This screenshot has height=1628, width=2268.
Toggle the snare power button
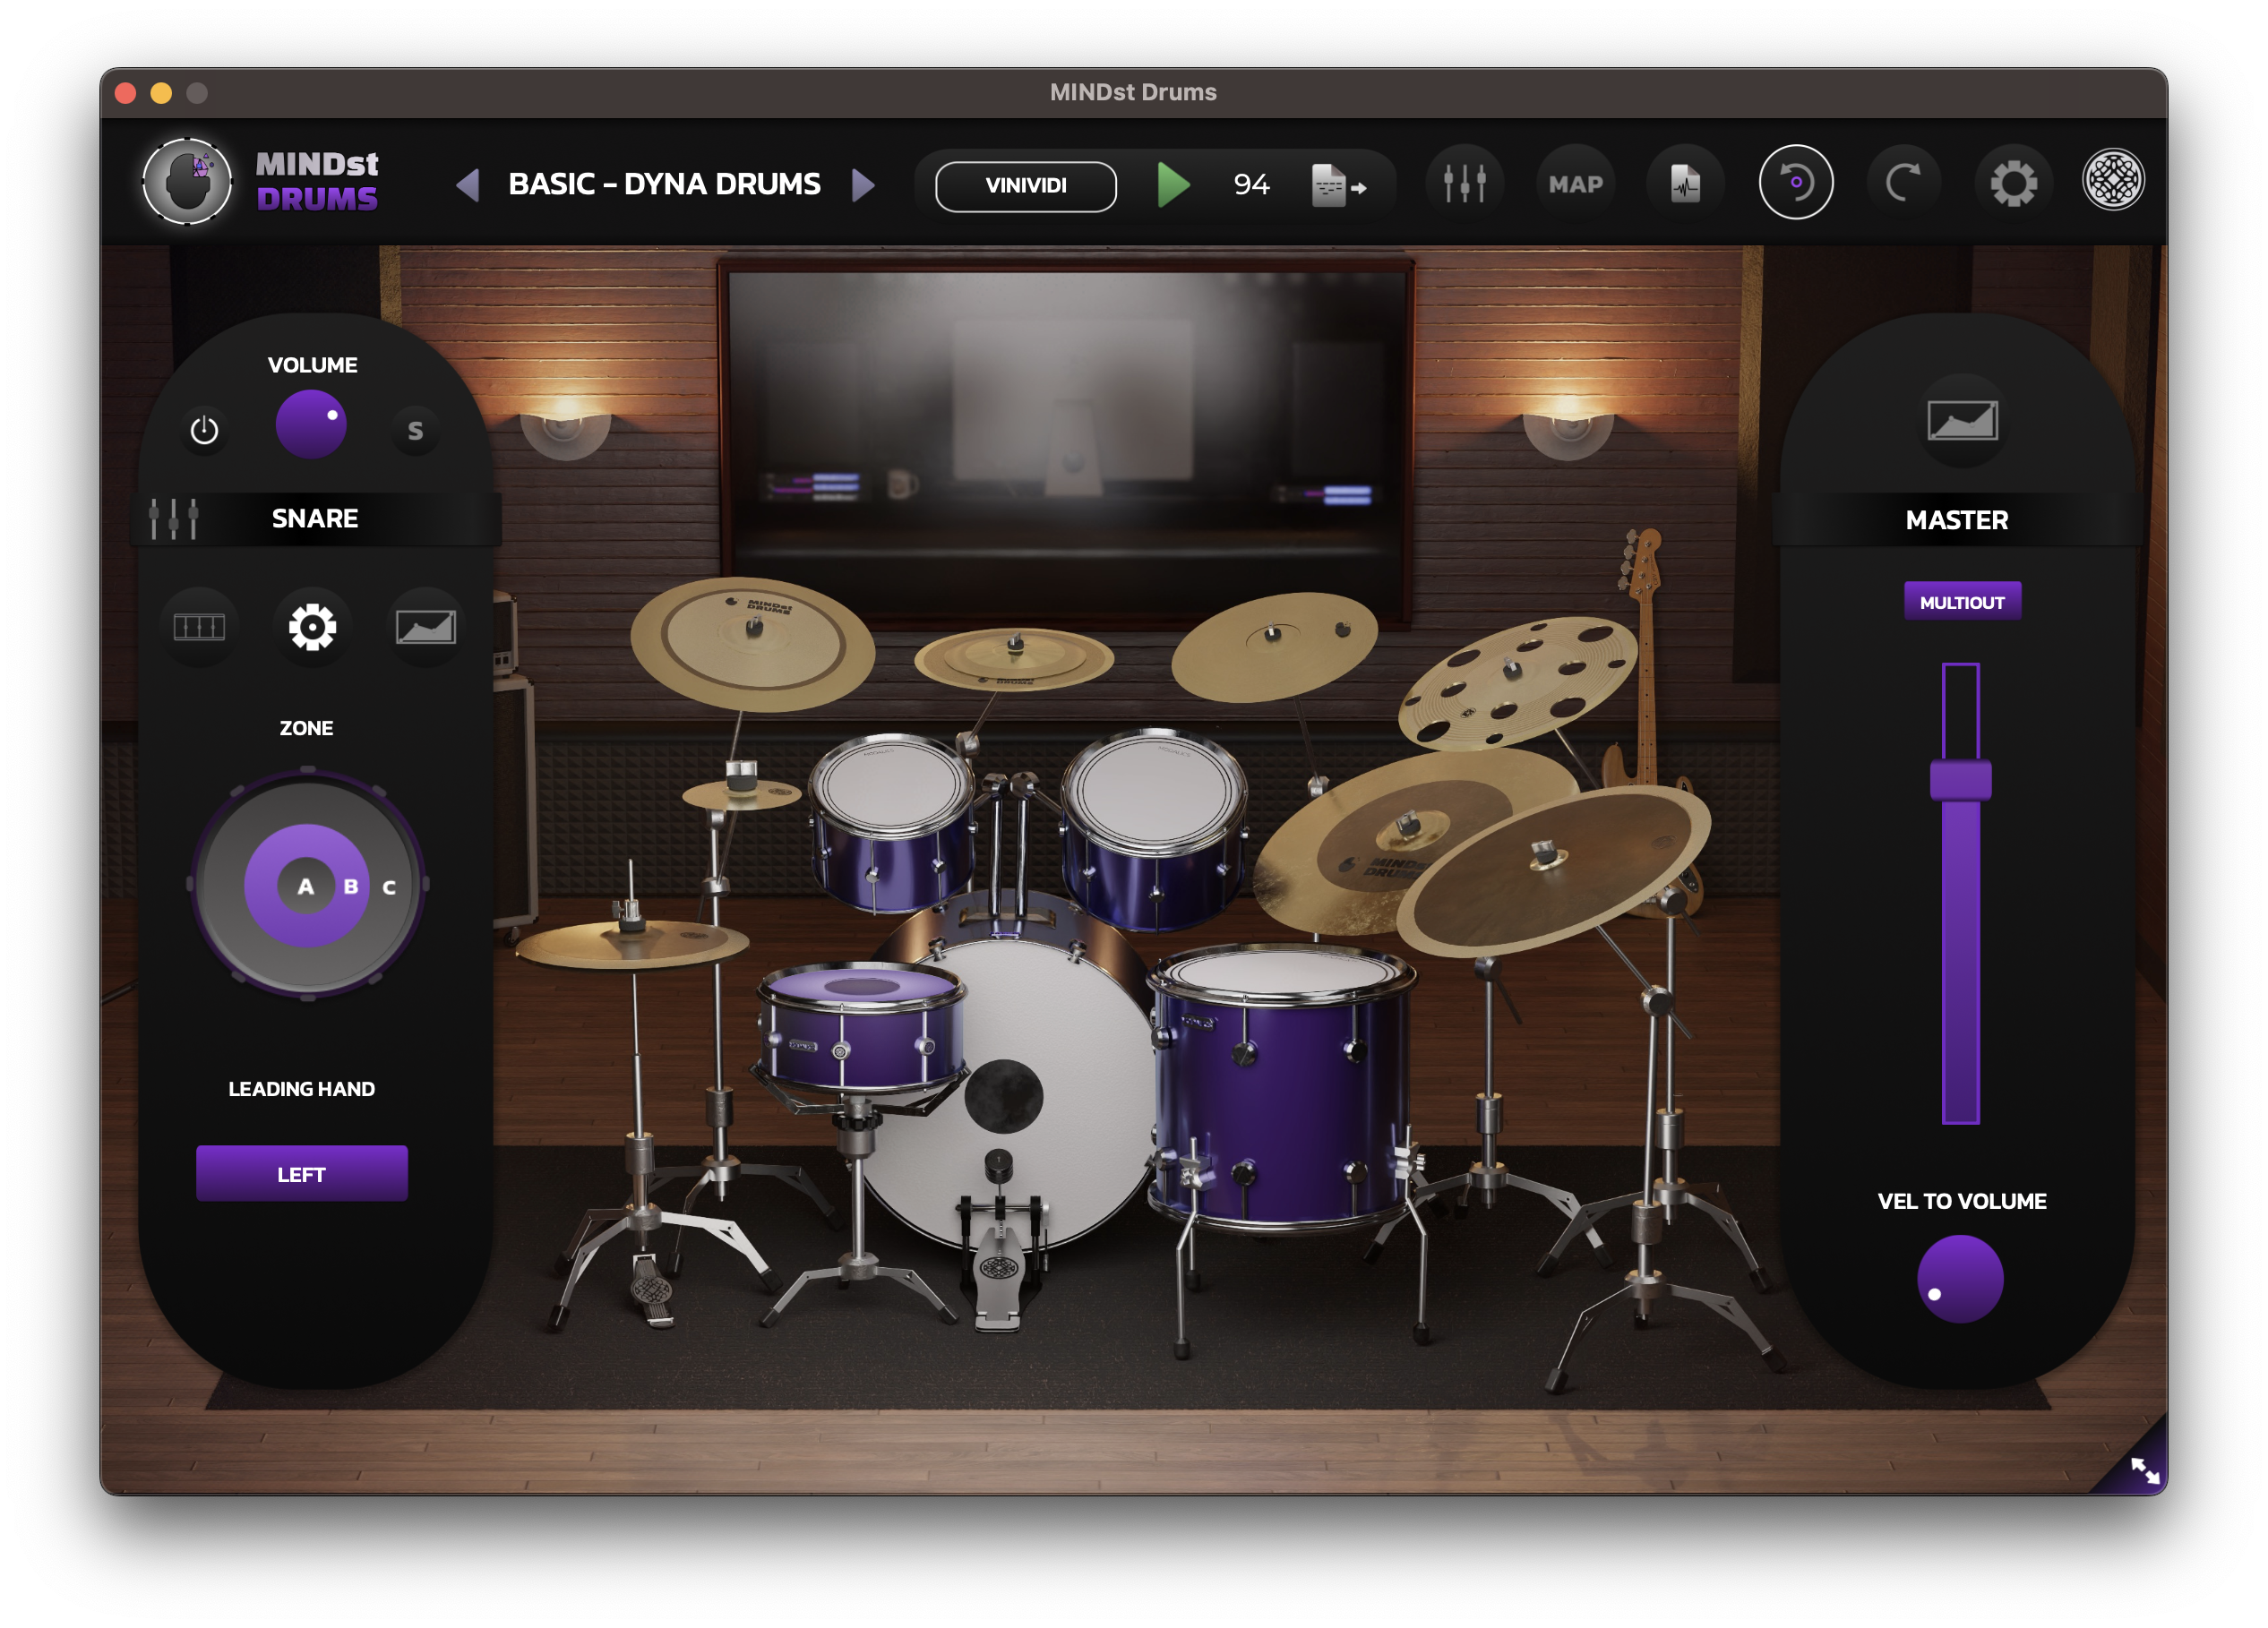tap(204, 430)
